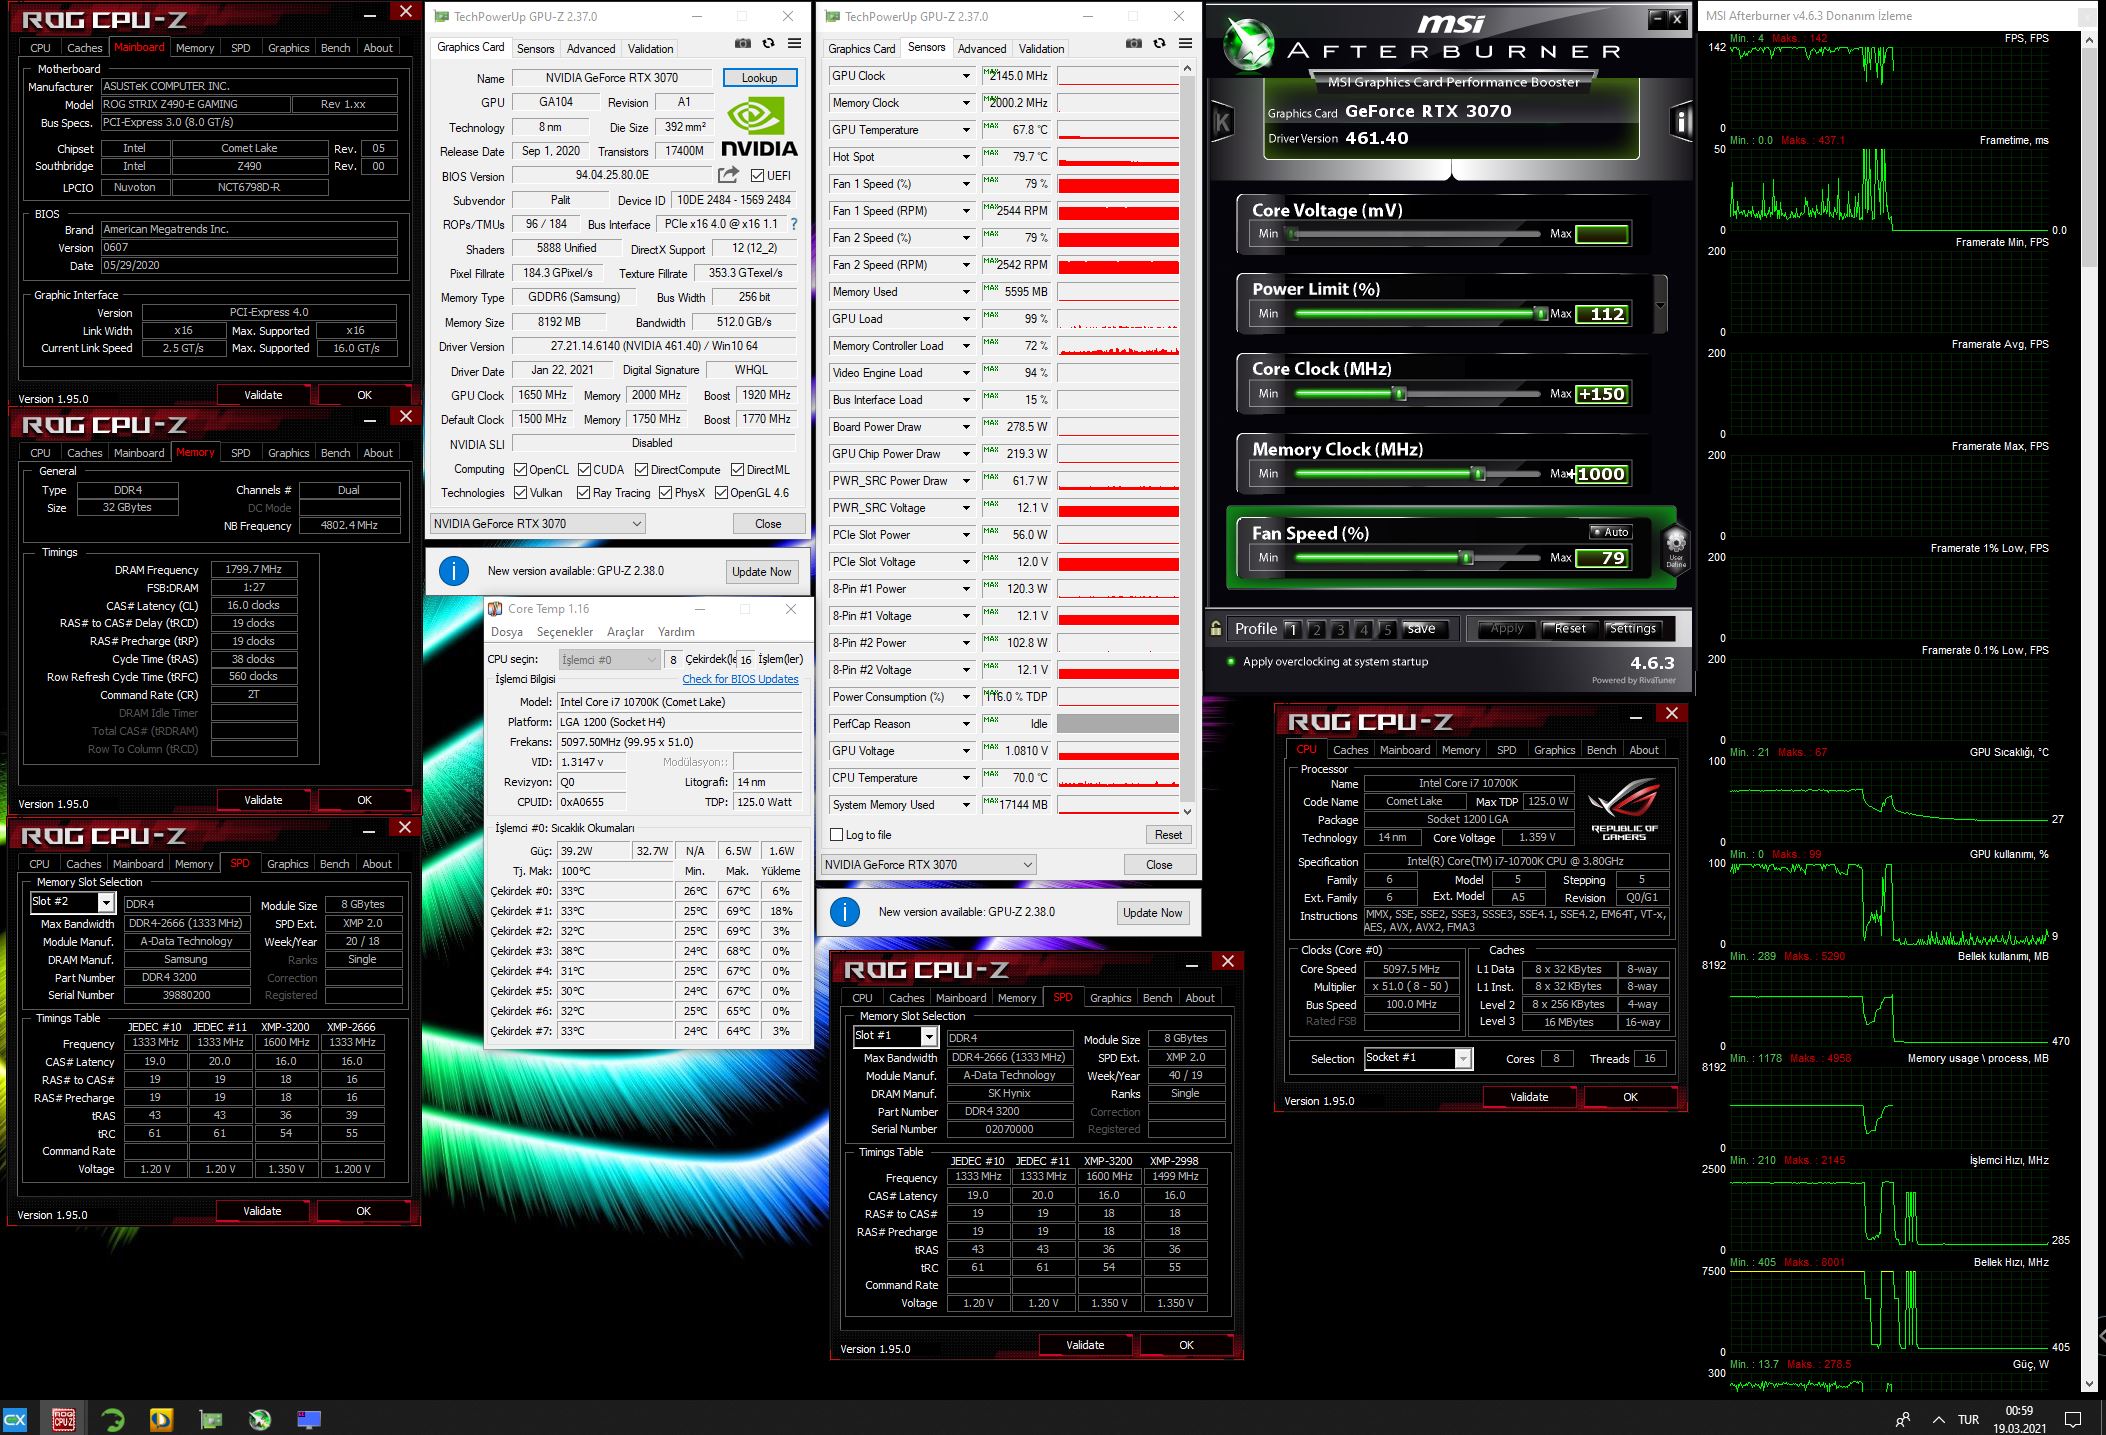Image resolution: width=2106 pixels, height=1435 pixels.
Task: Open the notification center in system tray
Action: 2073,1418
